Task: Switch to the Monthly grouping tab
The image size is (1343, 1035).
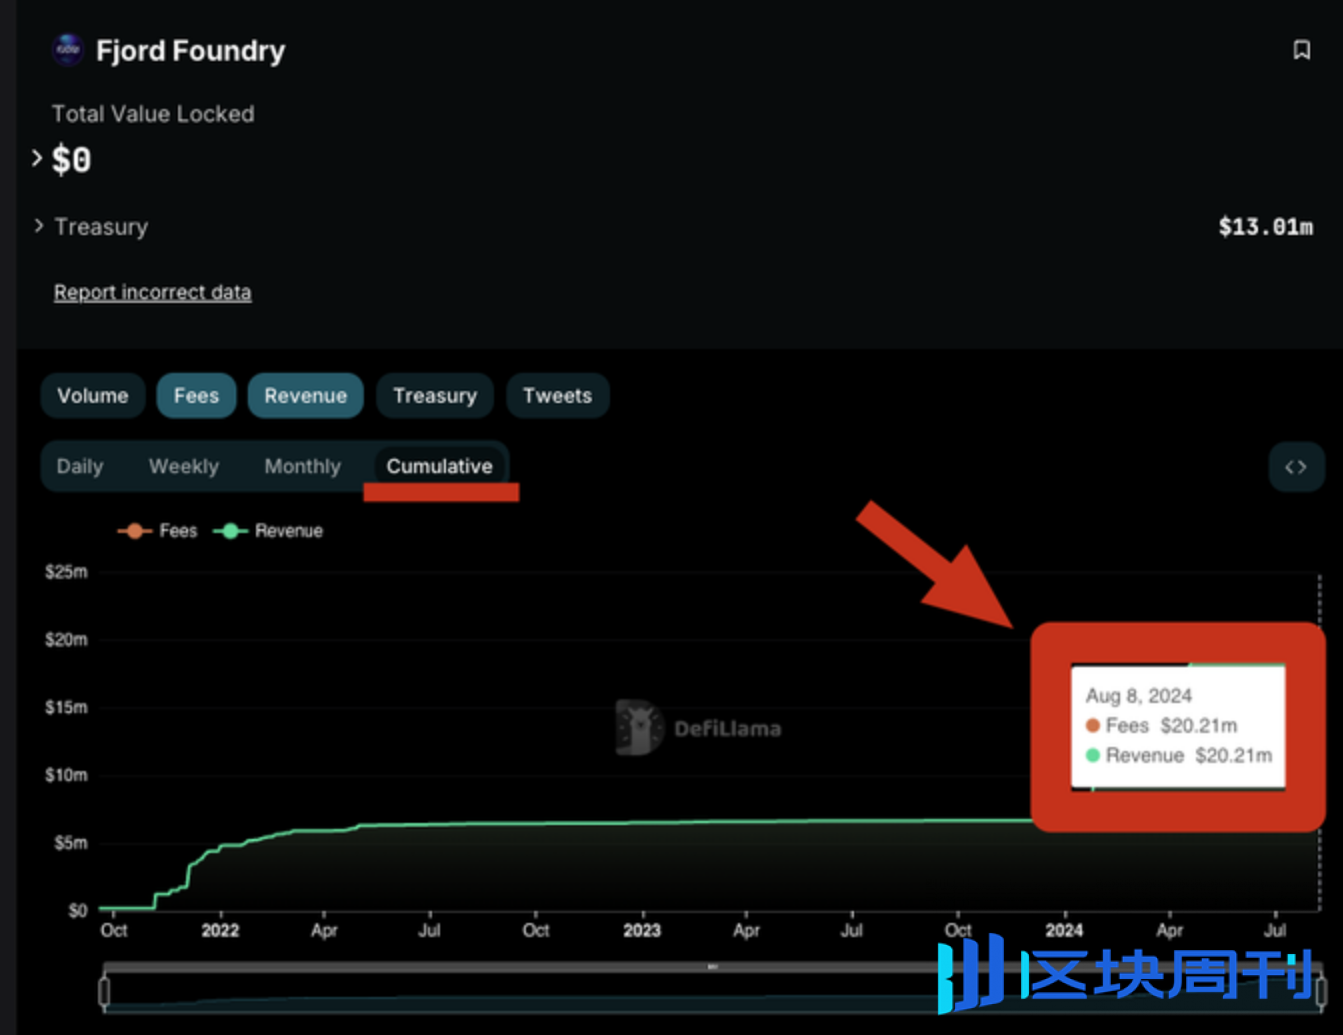Action: pyautogui.click(x=302, y=466)
